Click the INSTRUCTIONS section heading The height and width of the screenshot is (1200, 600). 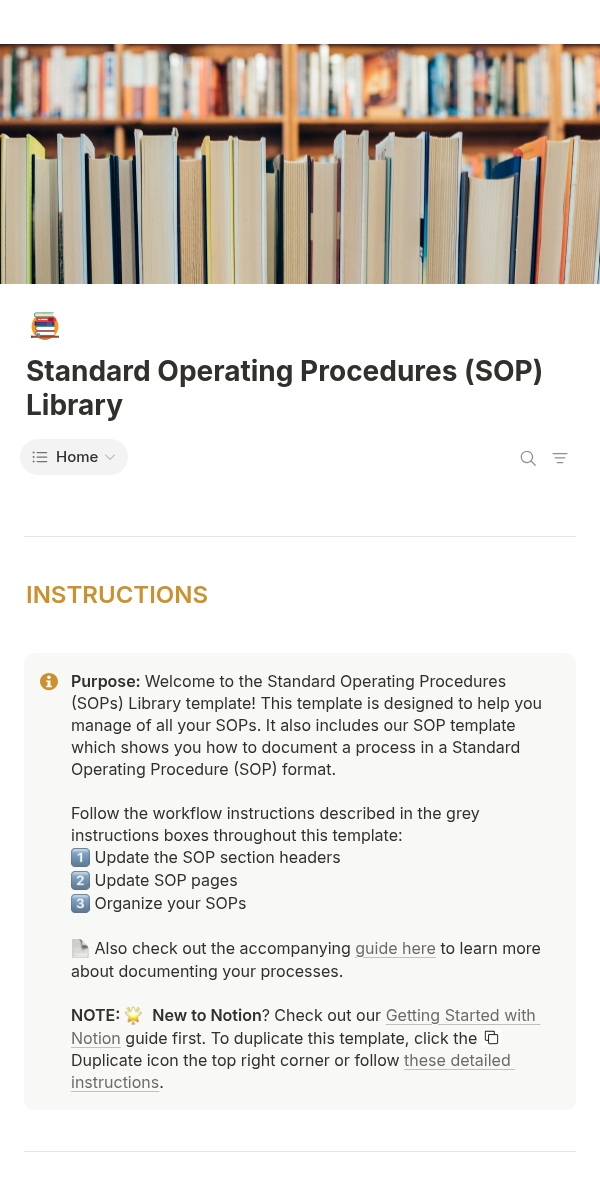(x=117, y=595)
